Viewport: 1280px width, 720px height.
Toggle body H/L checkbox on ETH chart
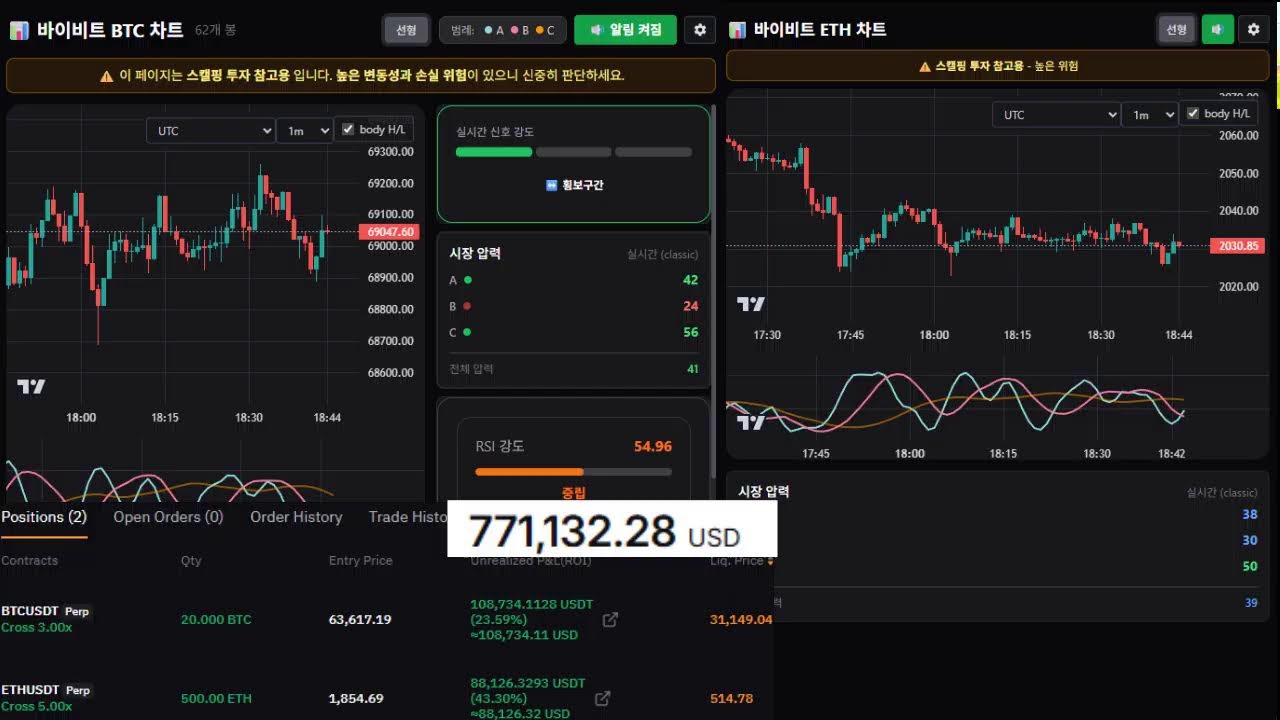tap(1192, 113)
